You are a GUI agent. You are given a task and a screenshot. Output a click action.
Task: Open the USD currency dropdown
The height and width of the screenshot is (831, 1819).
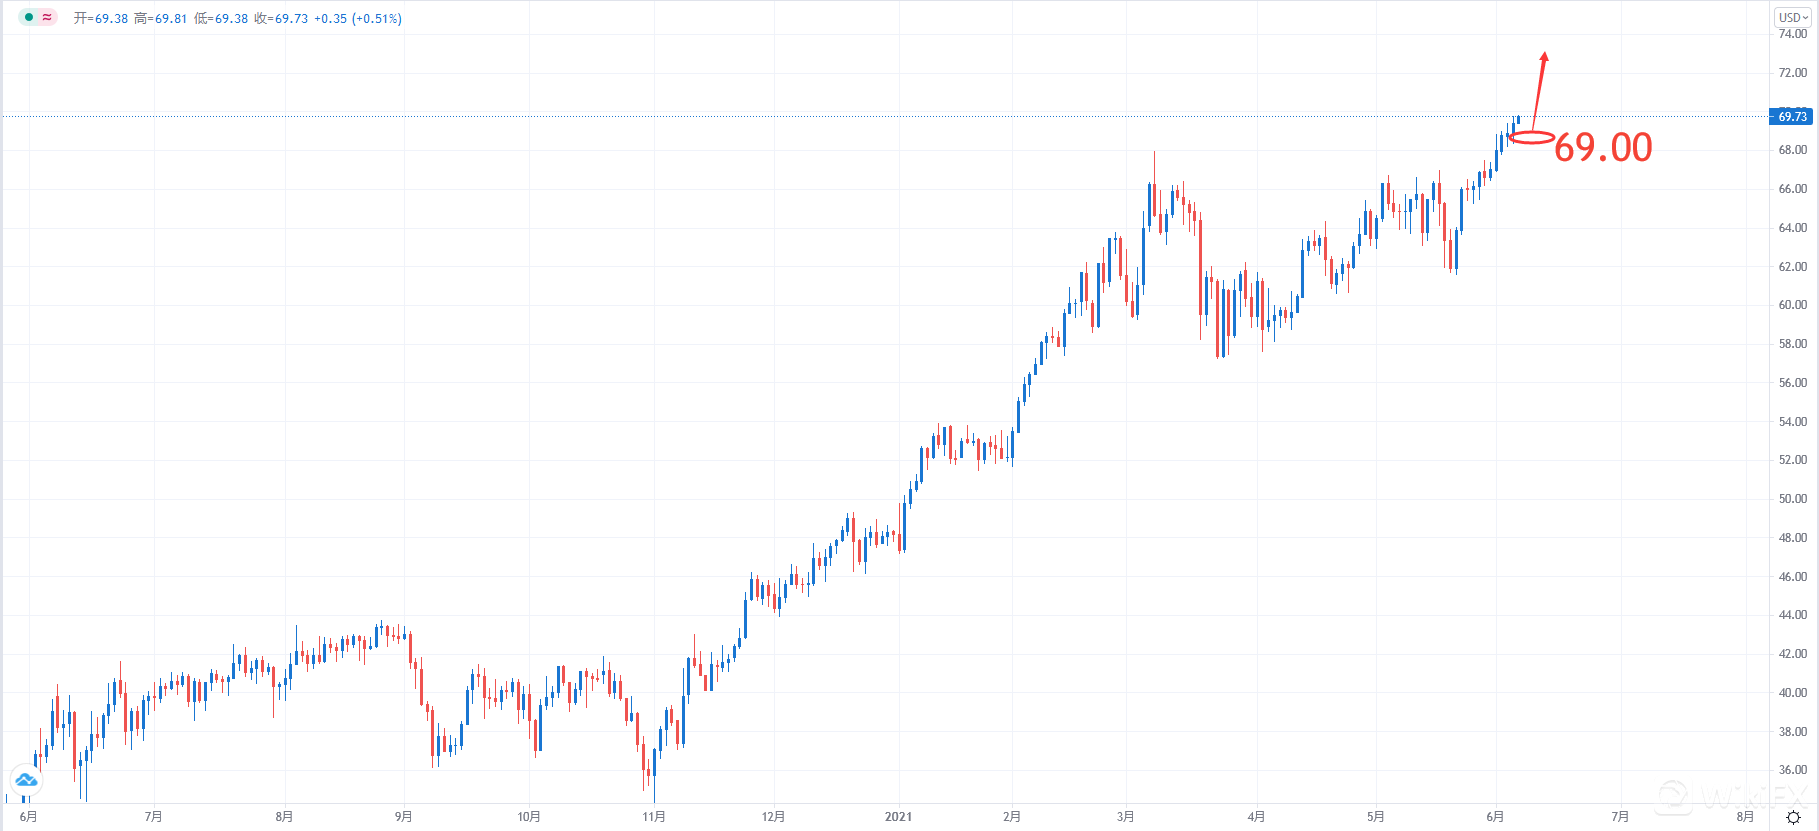1793,17
